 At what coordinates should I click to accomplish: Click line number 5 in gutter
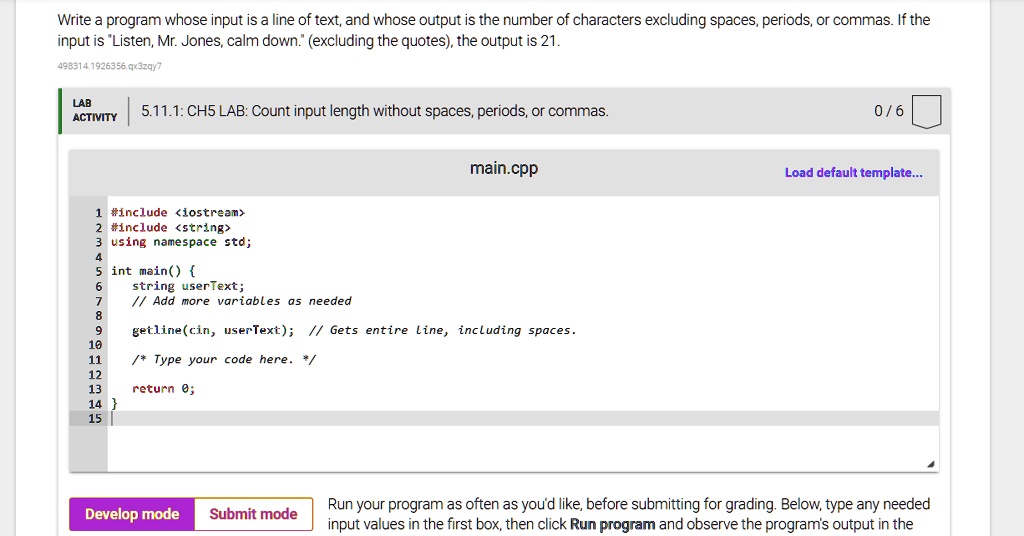99,272
